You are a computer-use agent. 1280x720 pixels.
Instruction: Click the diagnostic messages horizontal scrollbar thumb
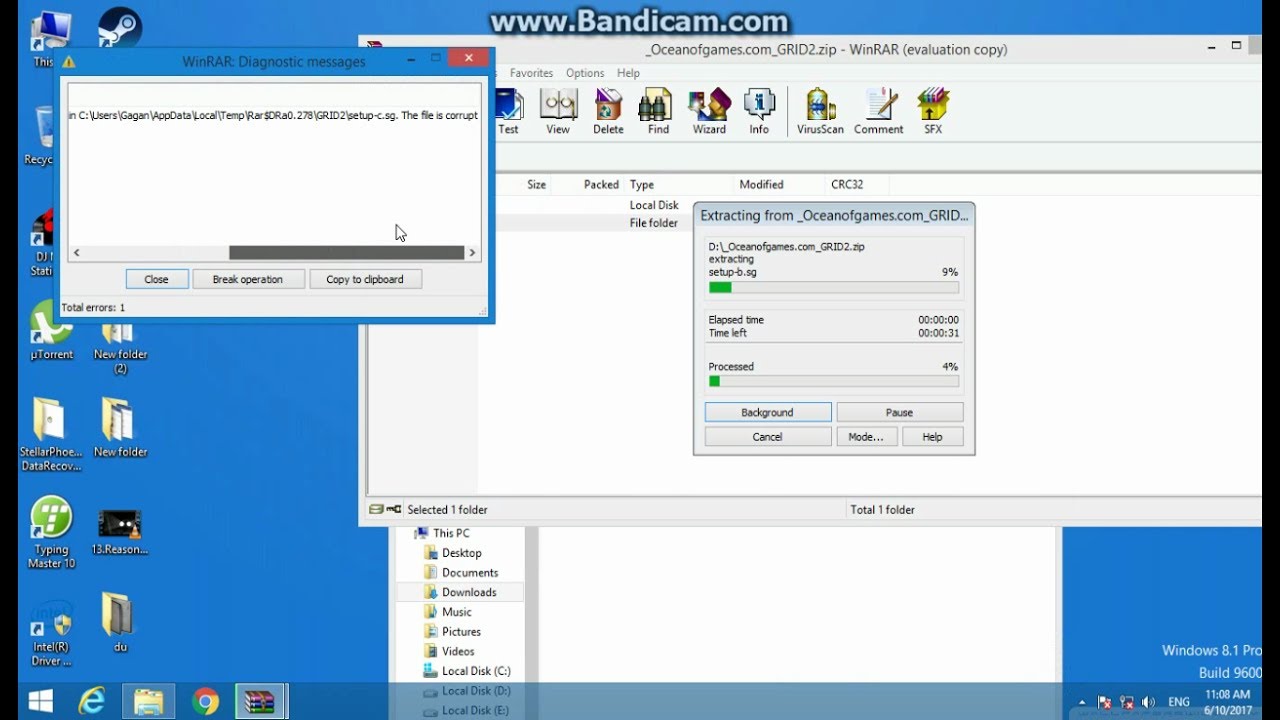347,253
